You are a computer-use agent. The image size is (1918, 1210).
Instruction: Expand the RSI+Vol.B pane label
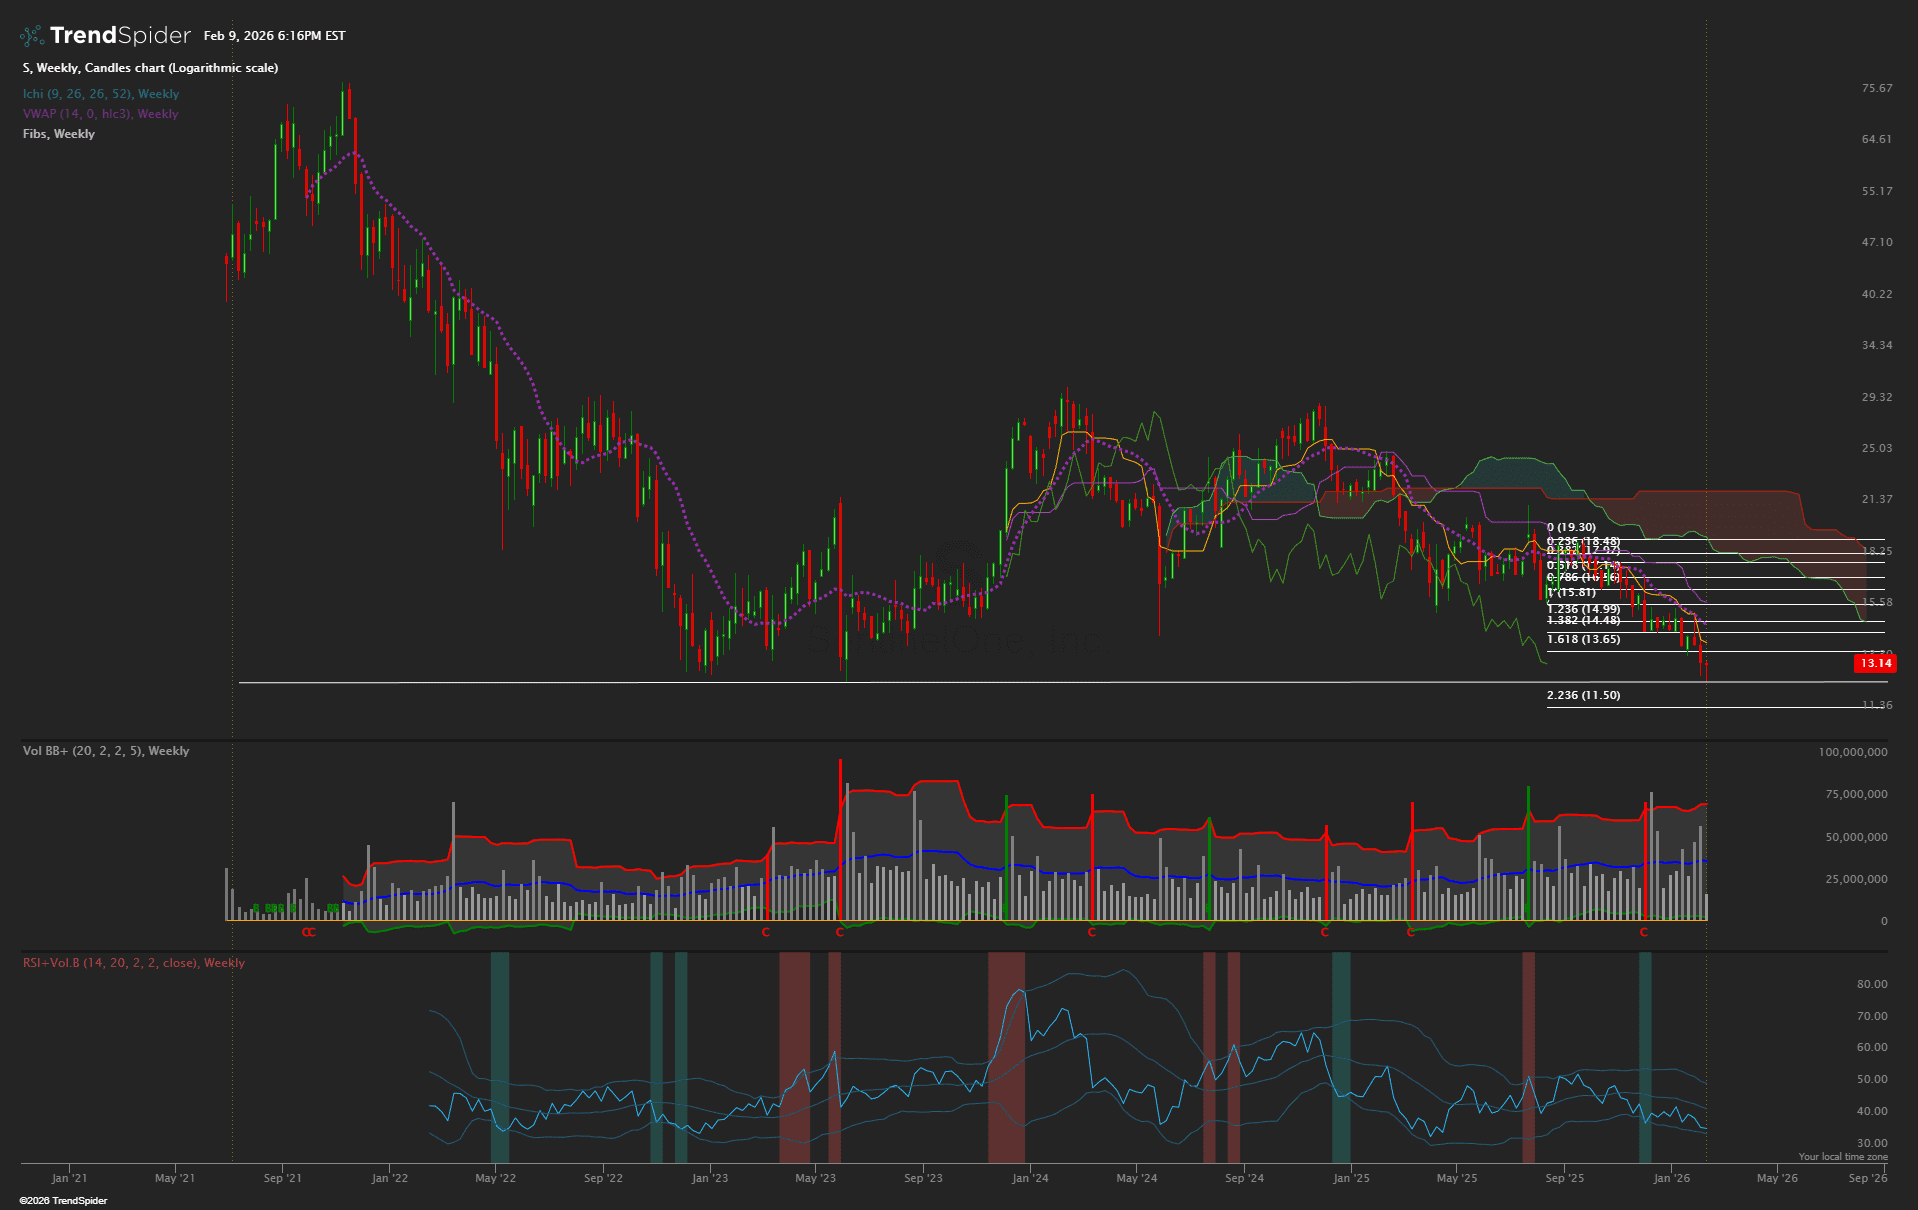click(134, 963)
